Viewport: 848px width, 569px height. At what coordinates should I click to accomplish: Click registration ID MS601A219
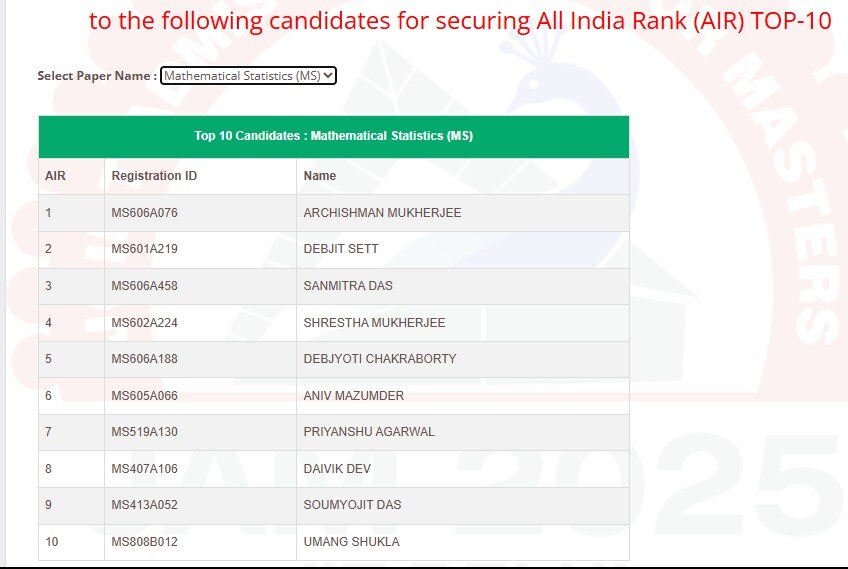tap(144, 249)
